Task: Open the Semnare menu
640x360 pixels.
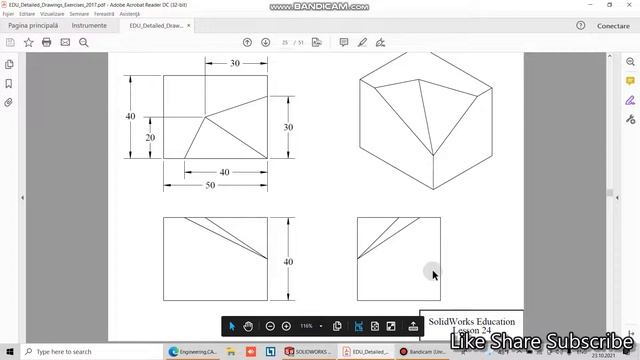Action: [x=79, y=14]
